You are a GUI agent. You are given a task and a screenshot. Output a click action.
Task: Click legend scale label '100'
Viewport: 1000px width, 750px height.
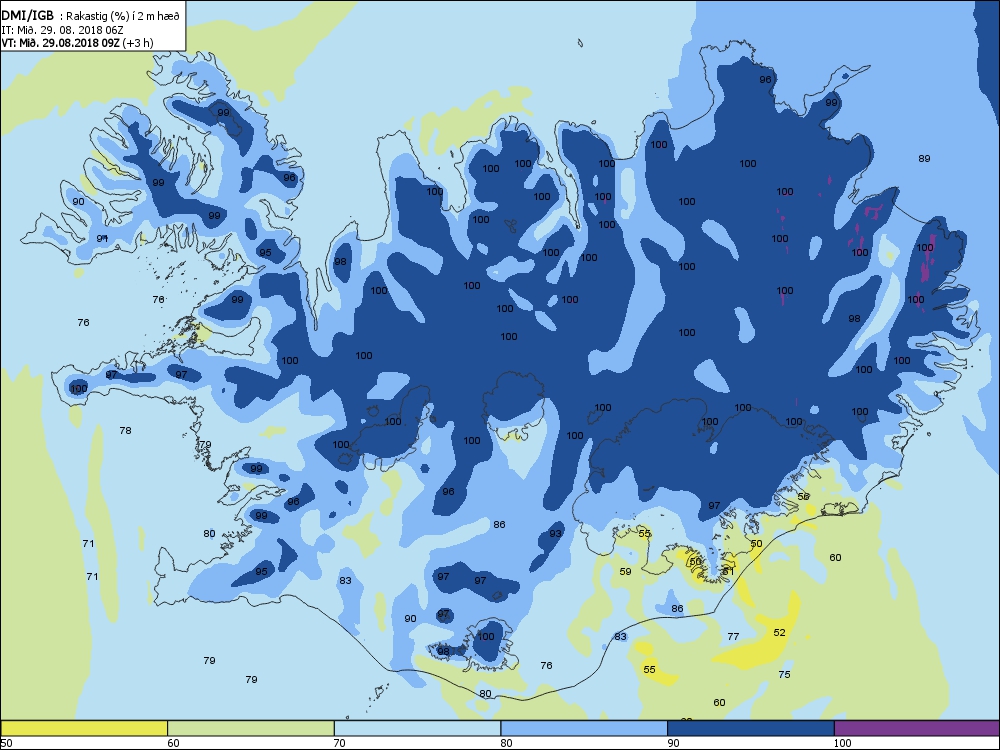[x=842, y=743]
